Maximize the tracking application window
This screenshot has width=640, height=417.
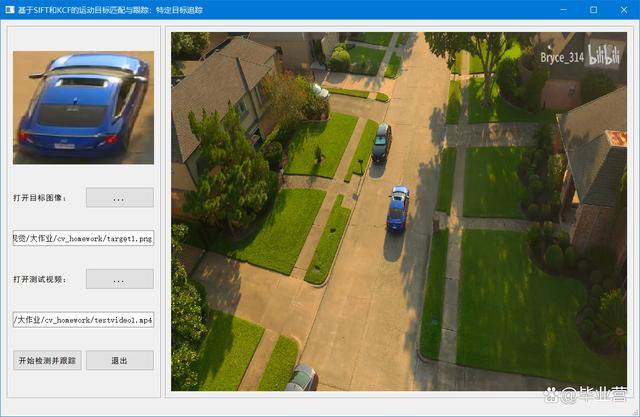[593, 10]
